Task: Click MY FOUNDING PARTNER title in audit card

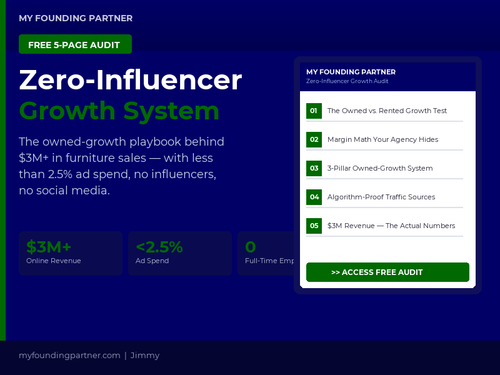Action: point(351,72)
